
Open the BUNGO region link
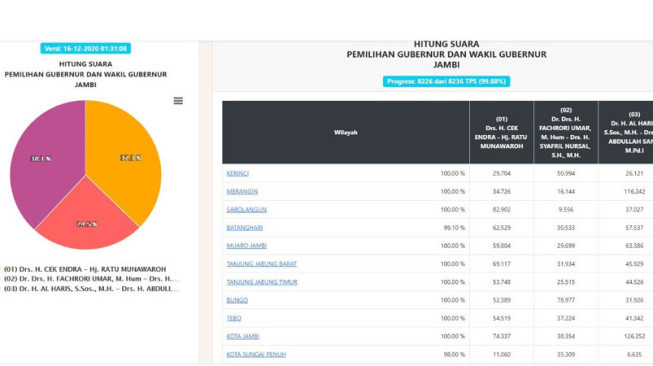pos(237,300)
